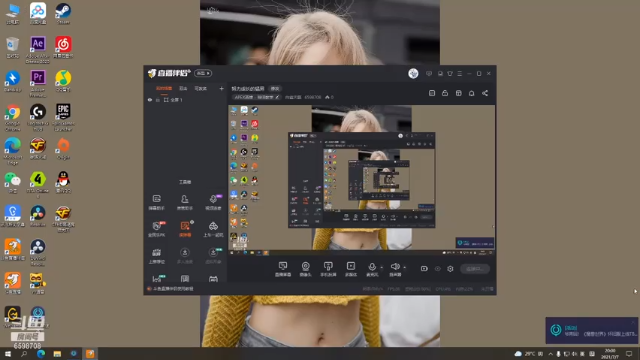Switch to the second scene tab
640x360 pixels.
pos(183,89)
